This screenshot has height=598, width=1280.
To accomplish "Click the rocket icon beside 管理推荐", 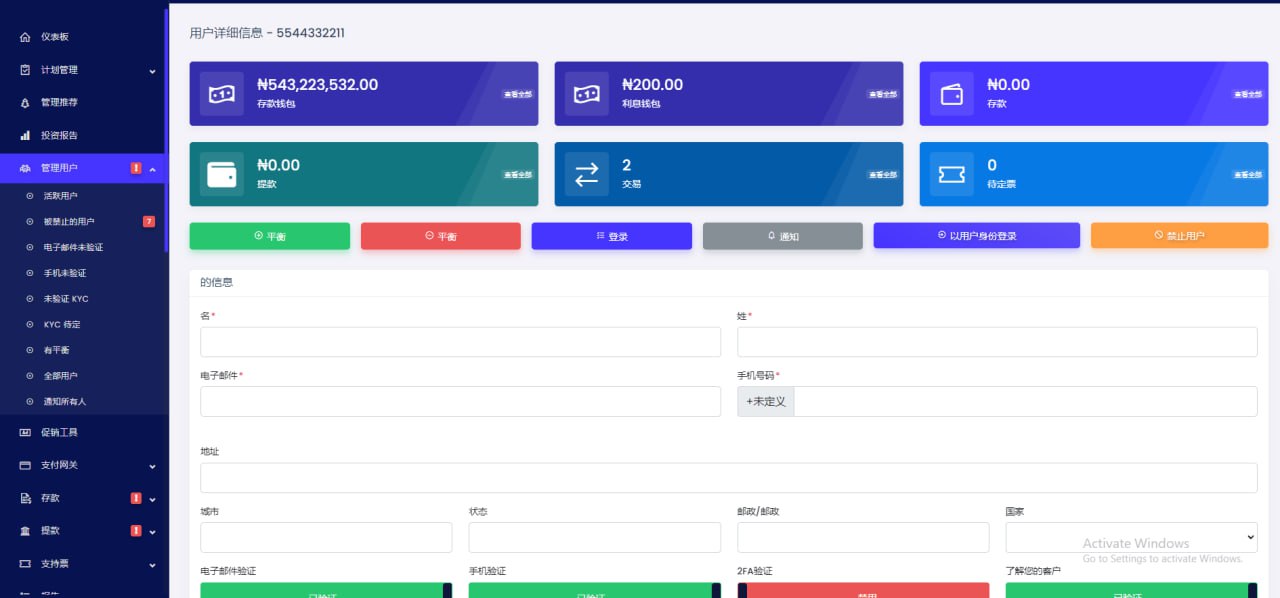I will [x=25, y=103].
